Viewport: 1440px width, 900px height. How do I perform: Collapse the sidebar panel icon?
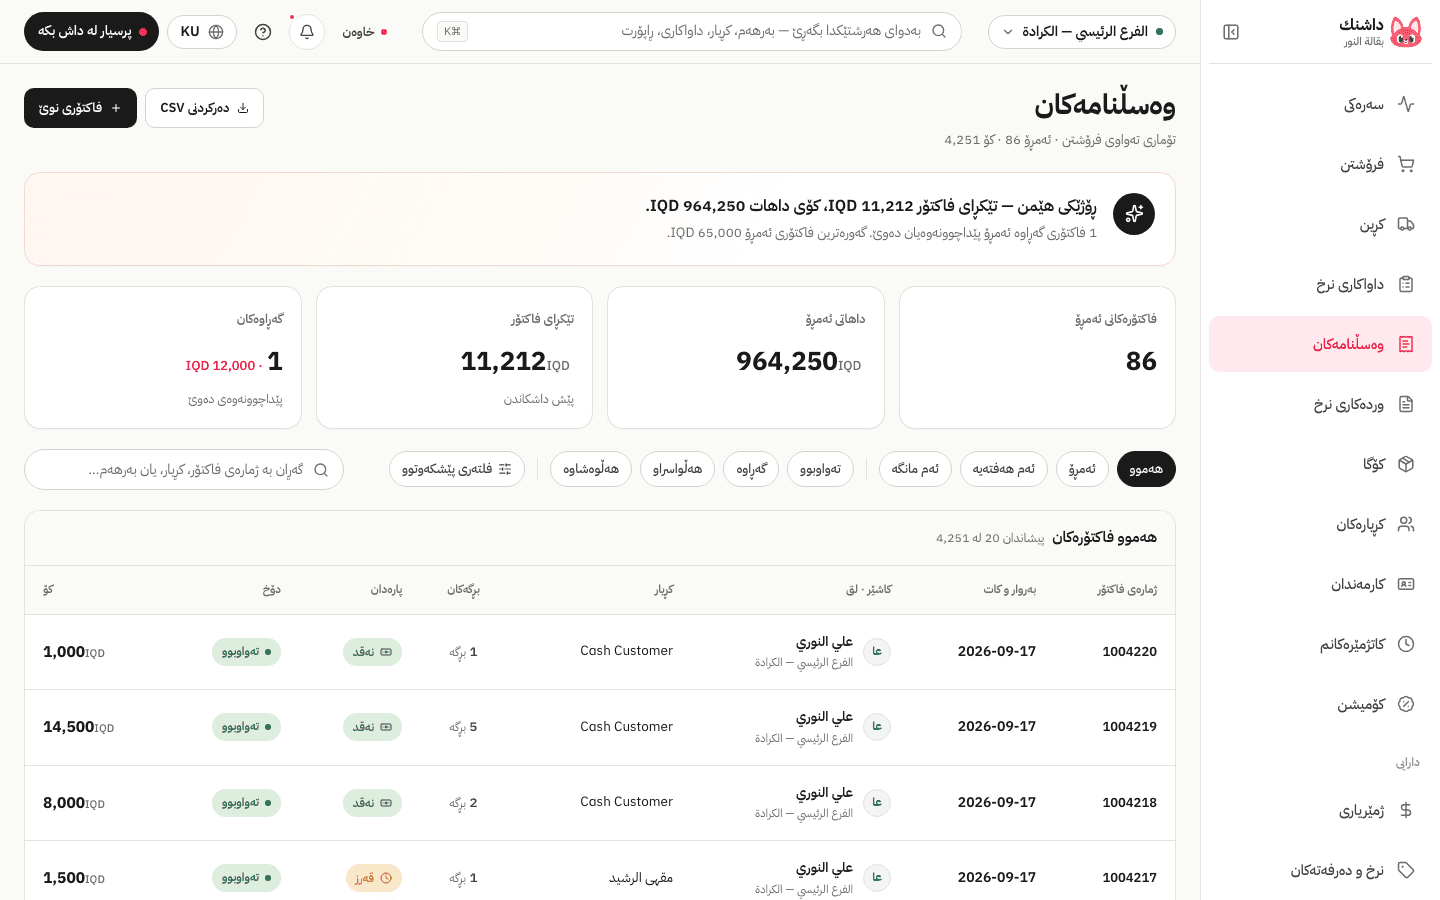point(1231,32)
